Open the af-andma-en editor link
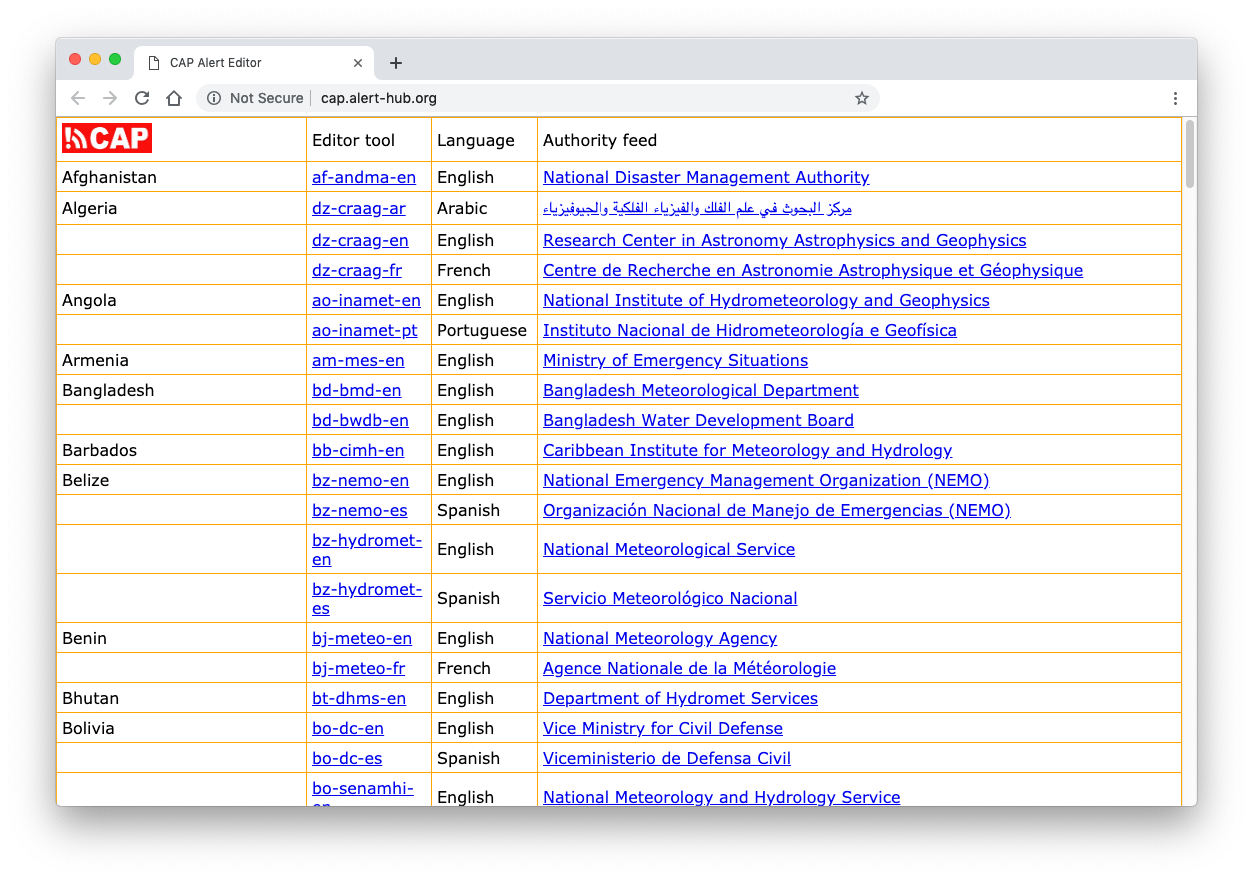The width and height of the screenshot is (1253, 880). pos(364,177)
